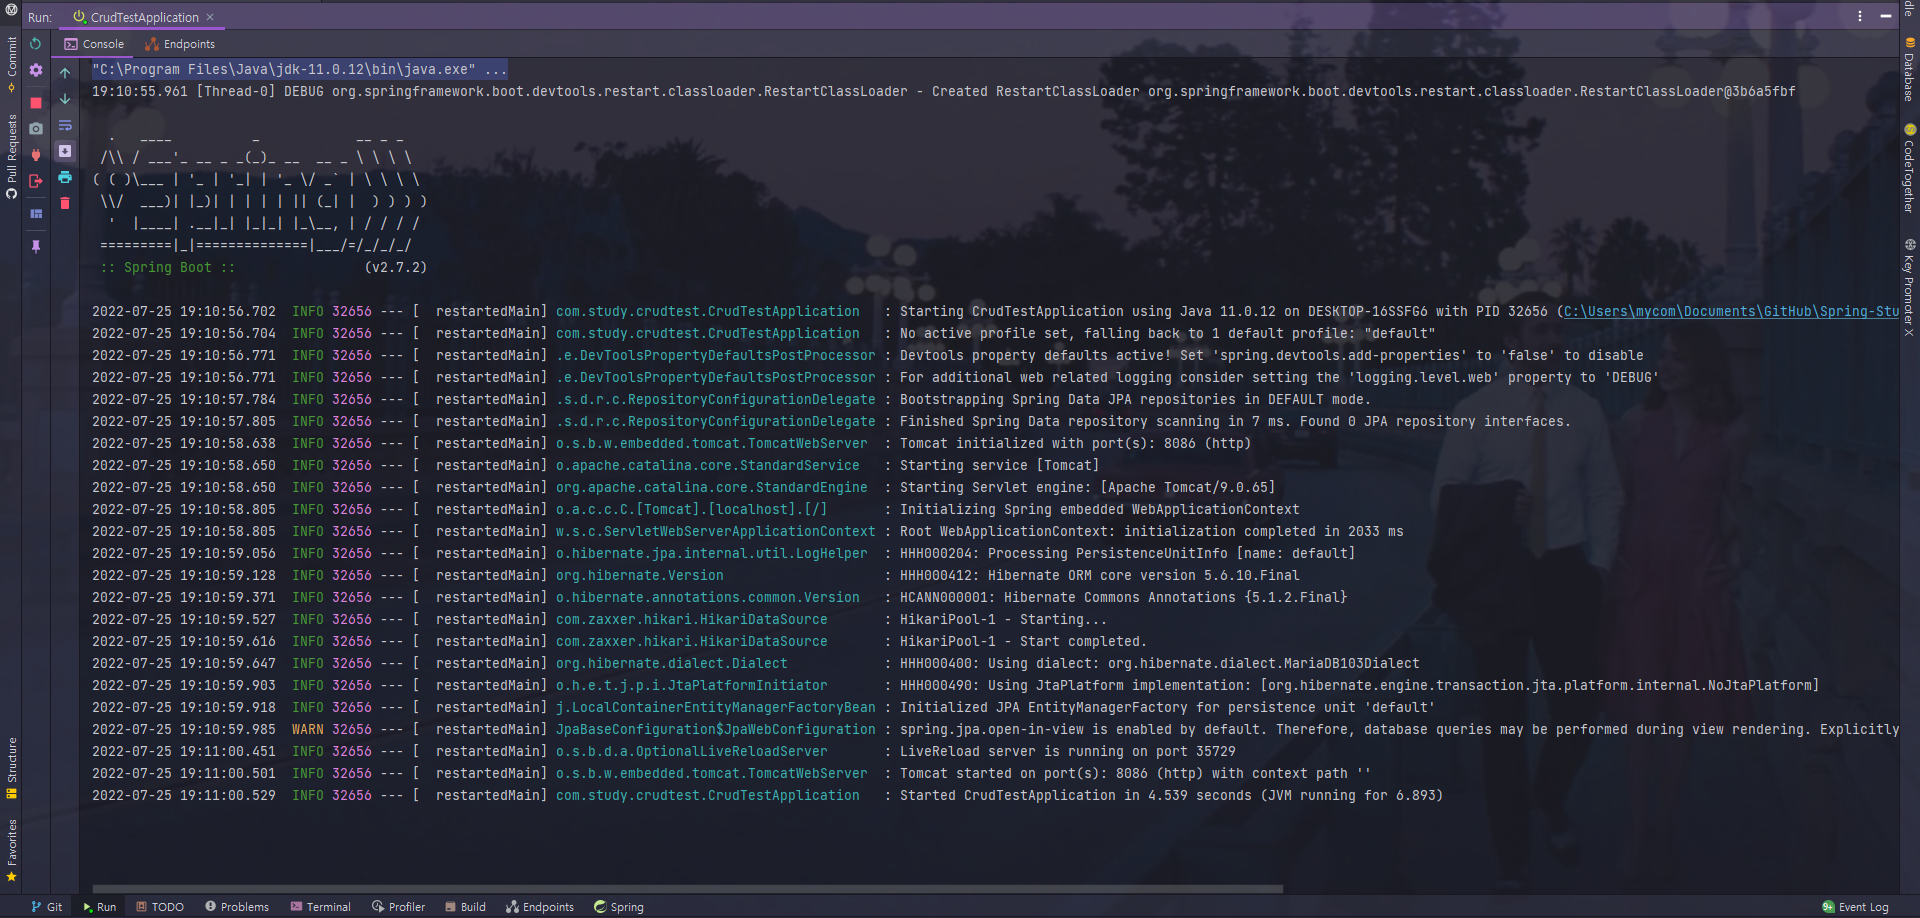Open the Run tool window button
Image resolution: width=1920 pixels, height=918 pixels.
click(100, 907)
